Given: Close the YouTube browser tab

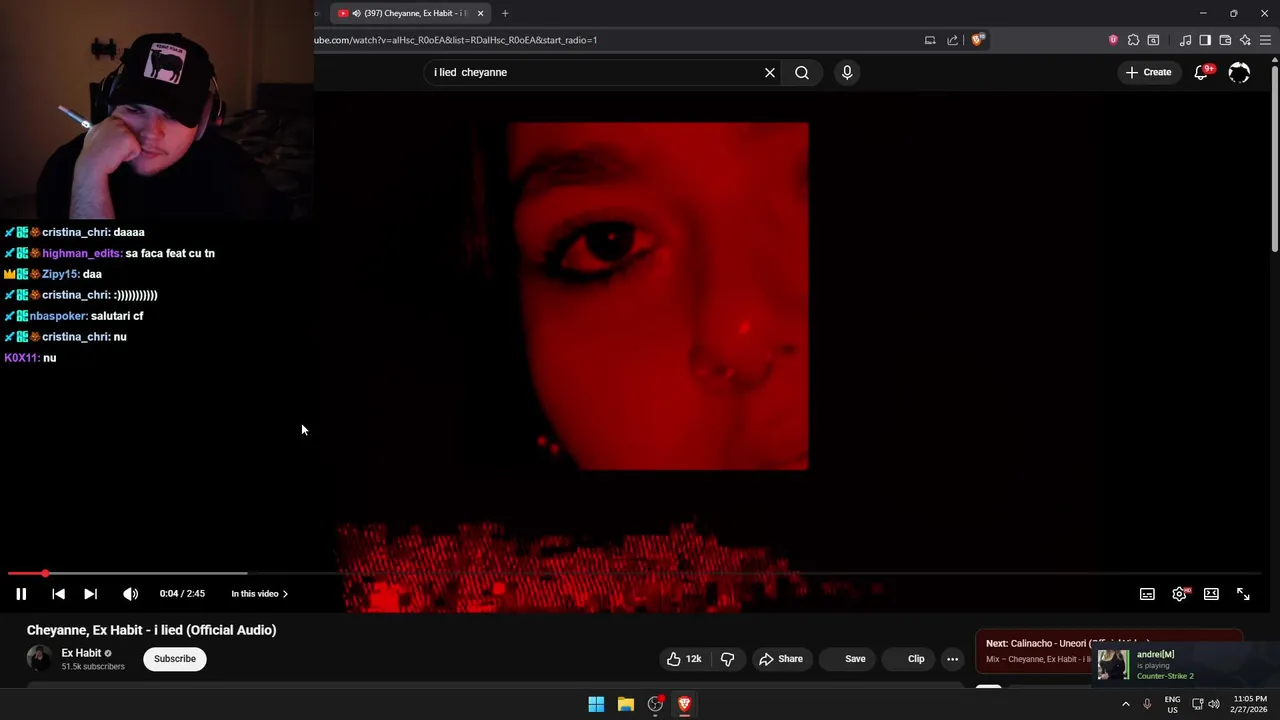Looking at the screenshot, I should [481, 13].
